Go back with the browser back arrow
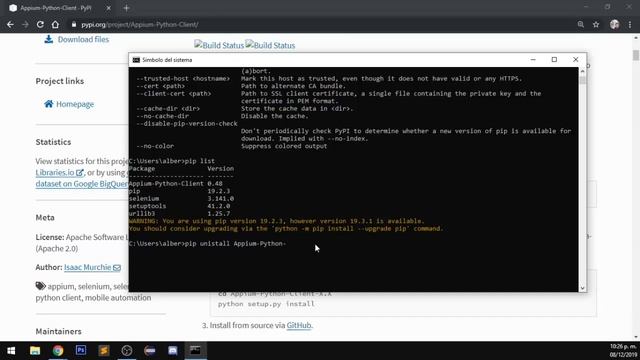640x360 pixels. [10, 24]
